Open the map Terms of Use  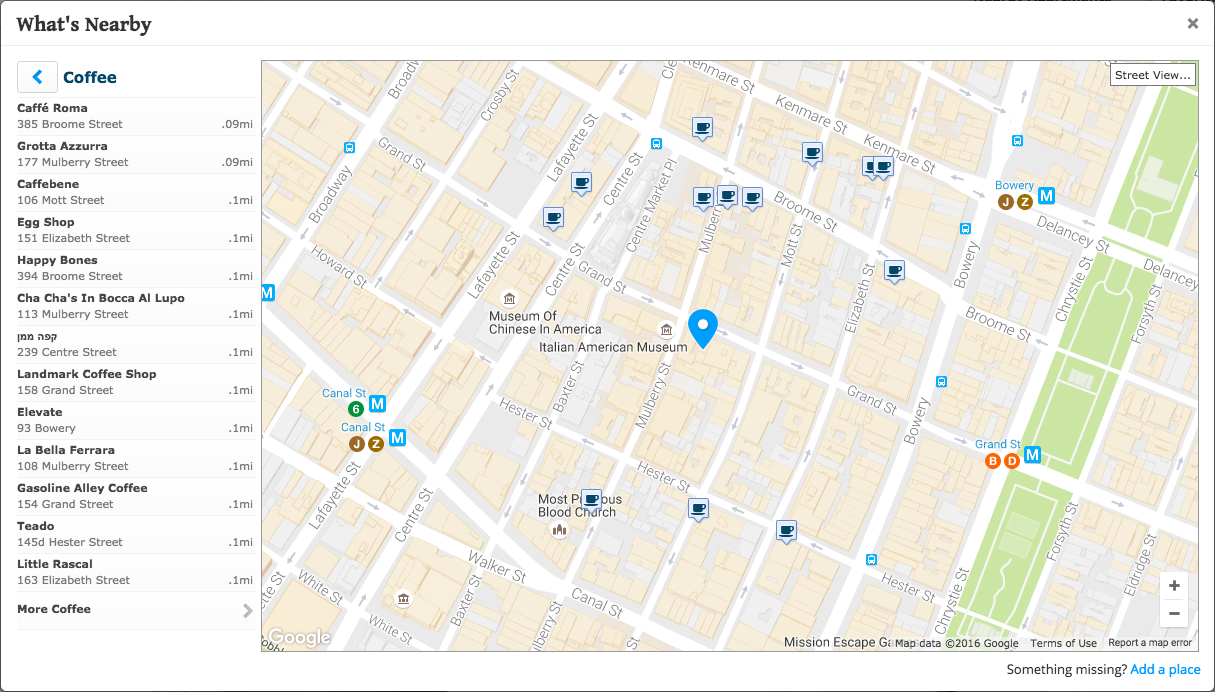click(x=1063, y=643)
